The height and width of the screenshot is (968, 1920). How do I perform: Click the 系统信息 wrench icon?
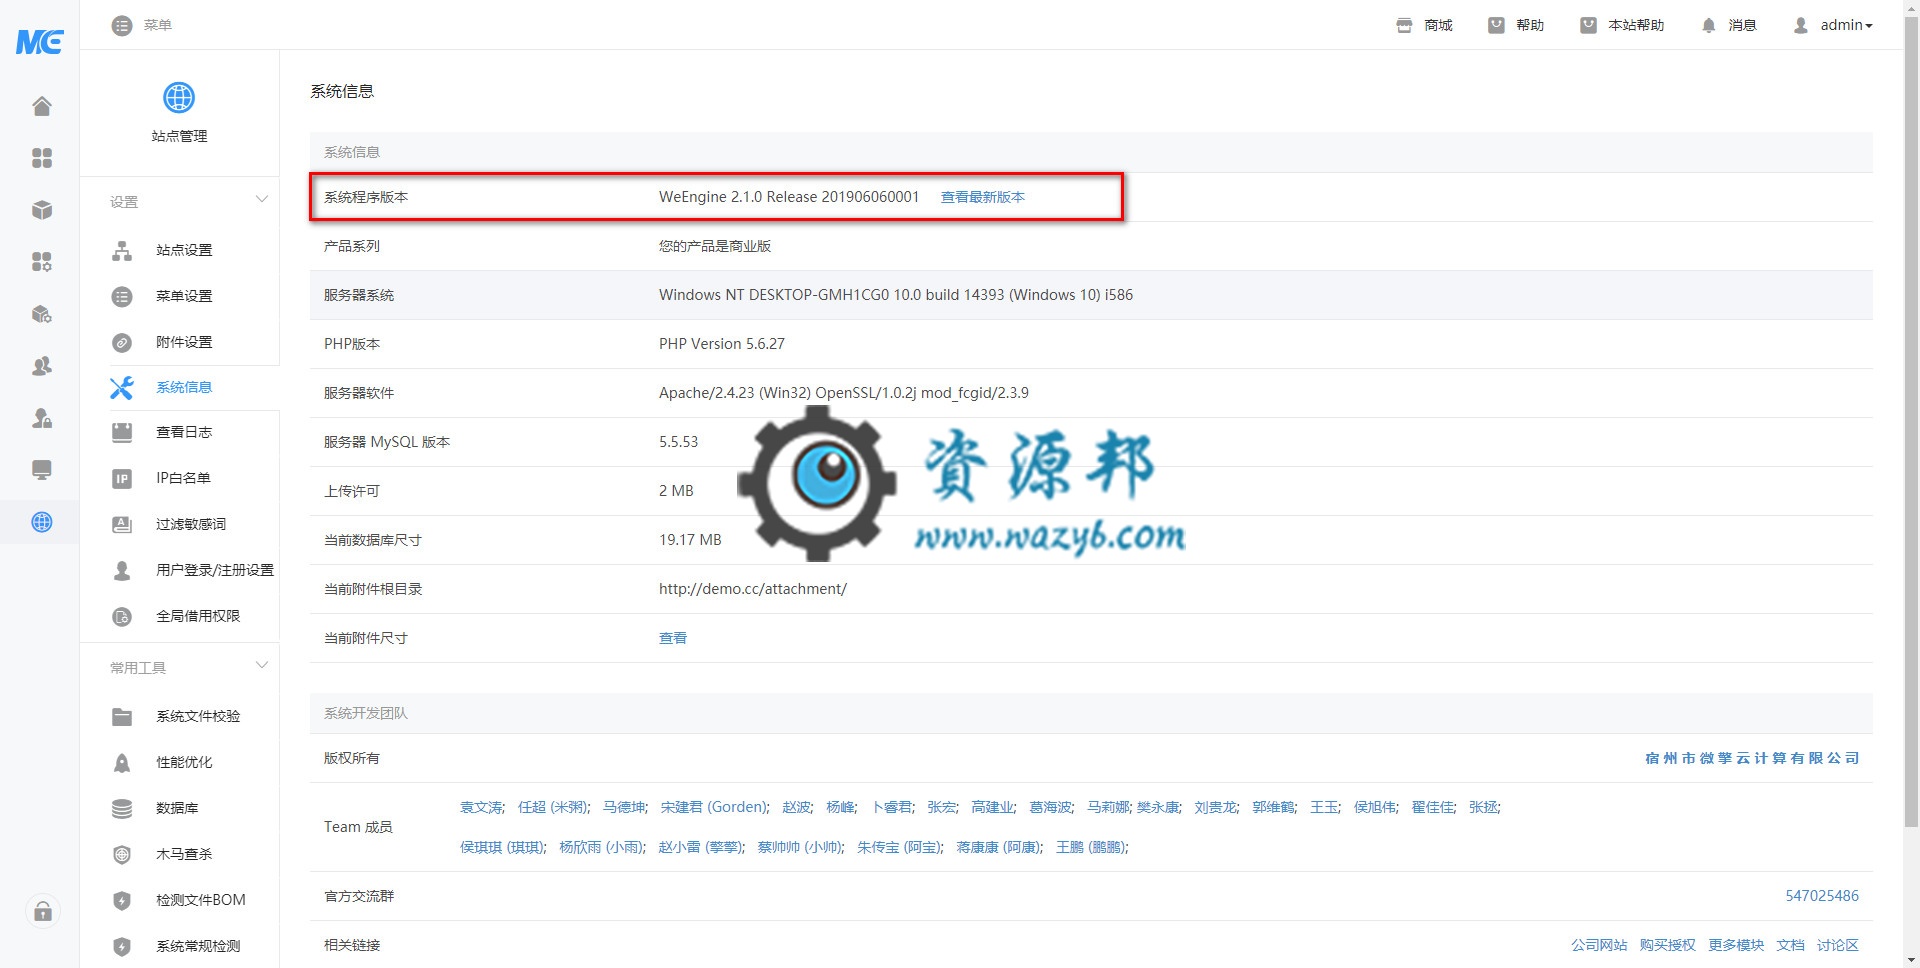click(x=122, y=387)
